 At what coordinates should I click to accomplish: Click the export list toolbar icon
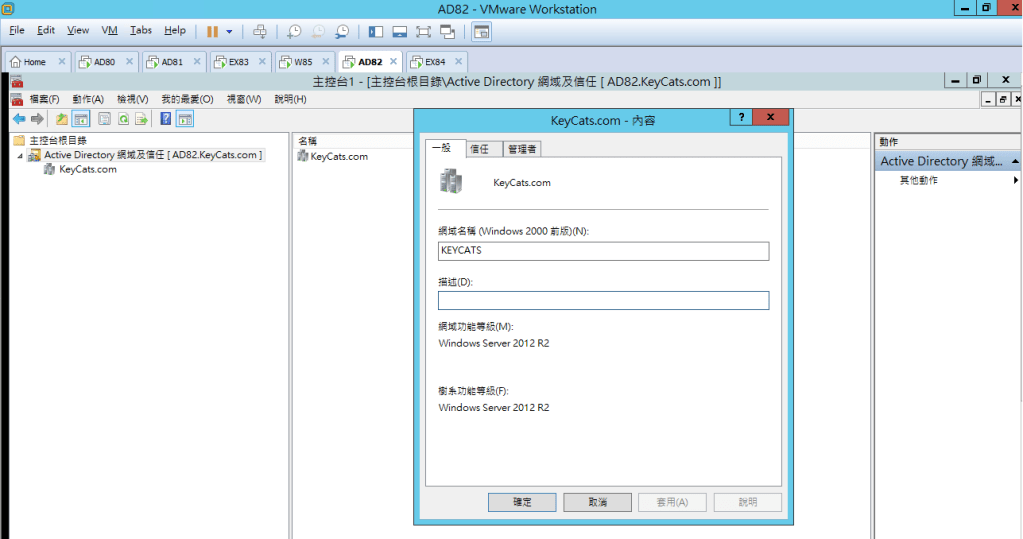[142, 119]
